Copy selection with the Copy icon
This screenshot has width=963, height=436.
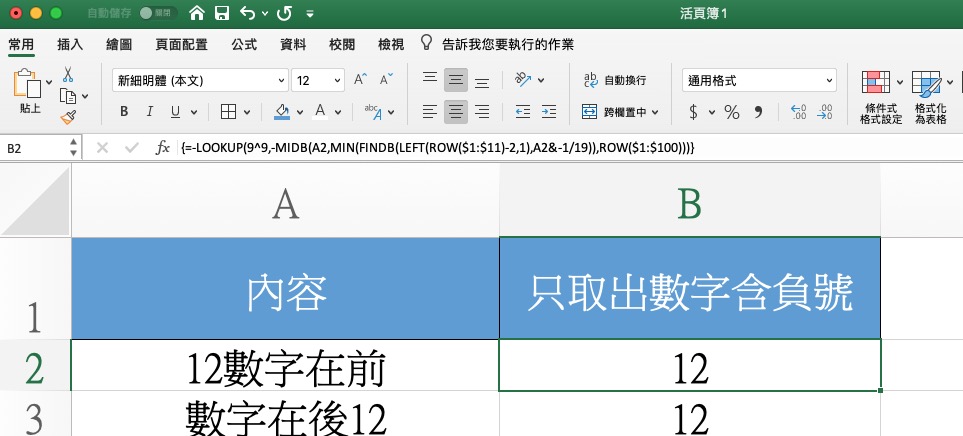point(68,96)
